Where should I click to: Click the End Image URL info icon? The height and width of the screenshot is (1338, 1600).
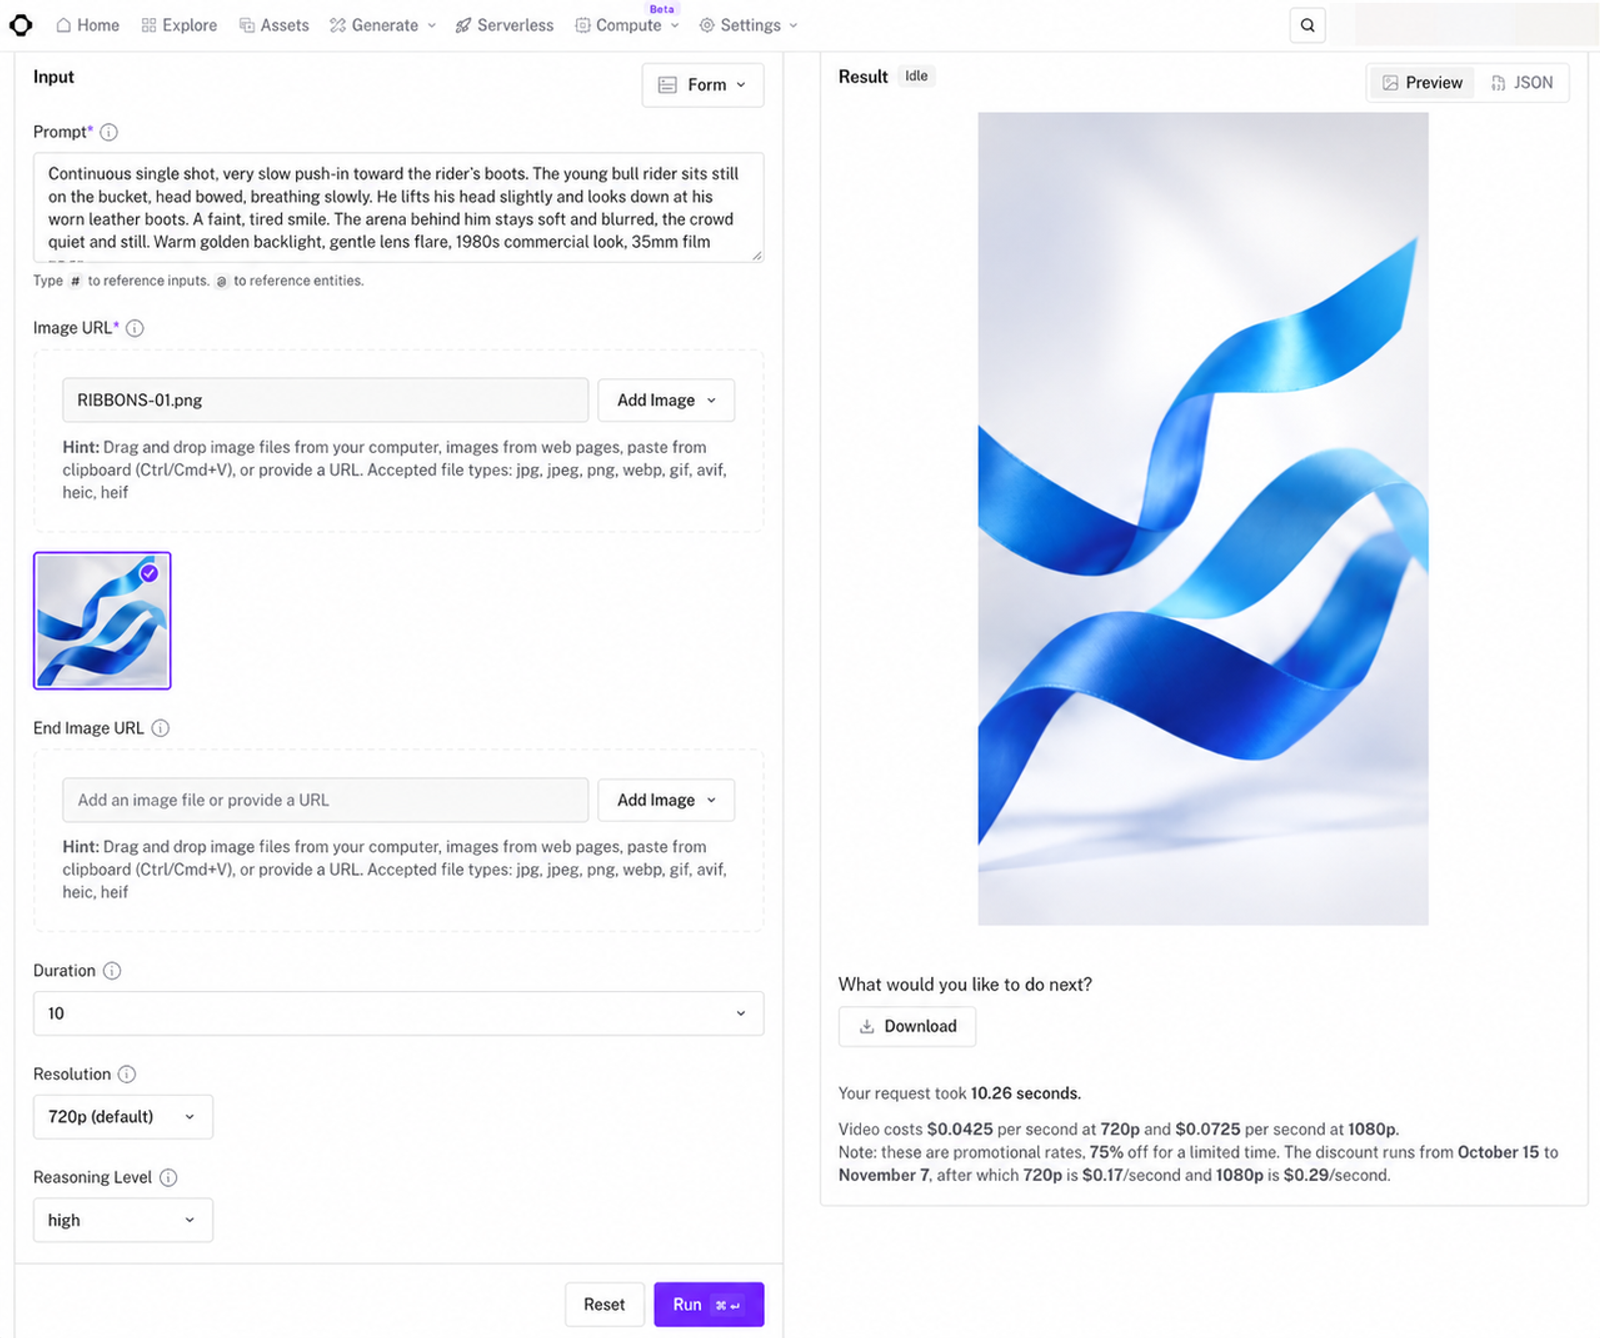coord(160,728)
